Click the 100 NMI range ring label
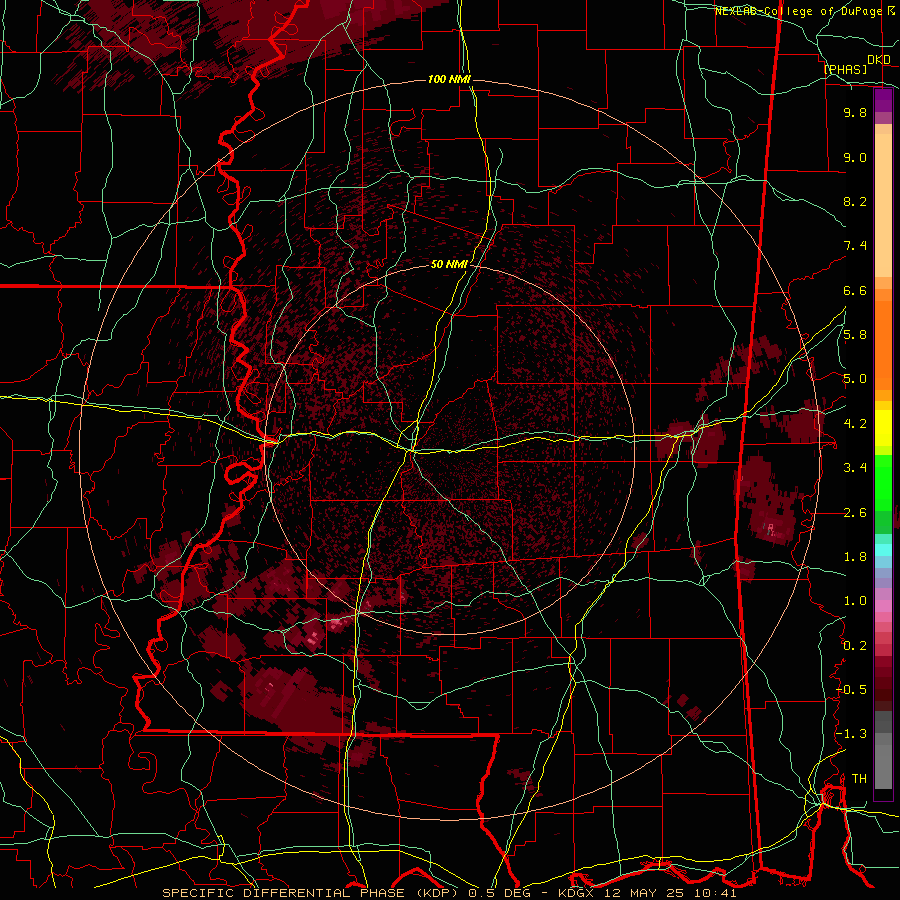 pyautogui.click(x=449, y=79)
